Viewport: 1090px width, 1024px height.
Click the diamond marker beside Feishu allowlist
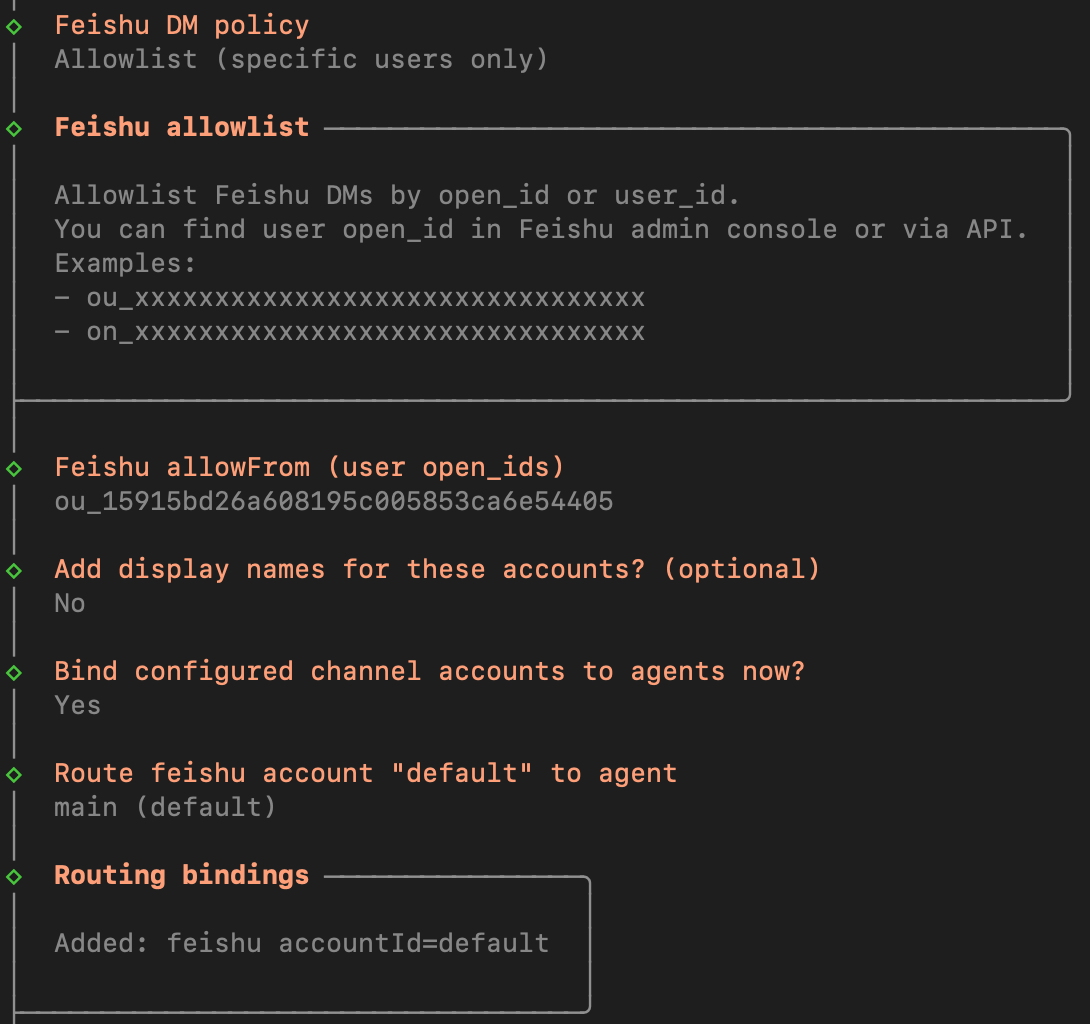tap(14, 128)
